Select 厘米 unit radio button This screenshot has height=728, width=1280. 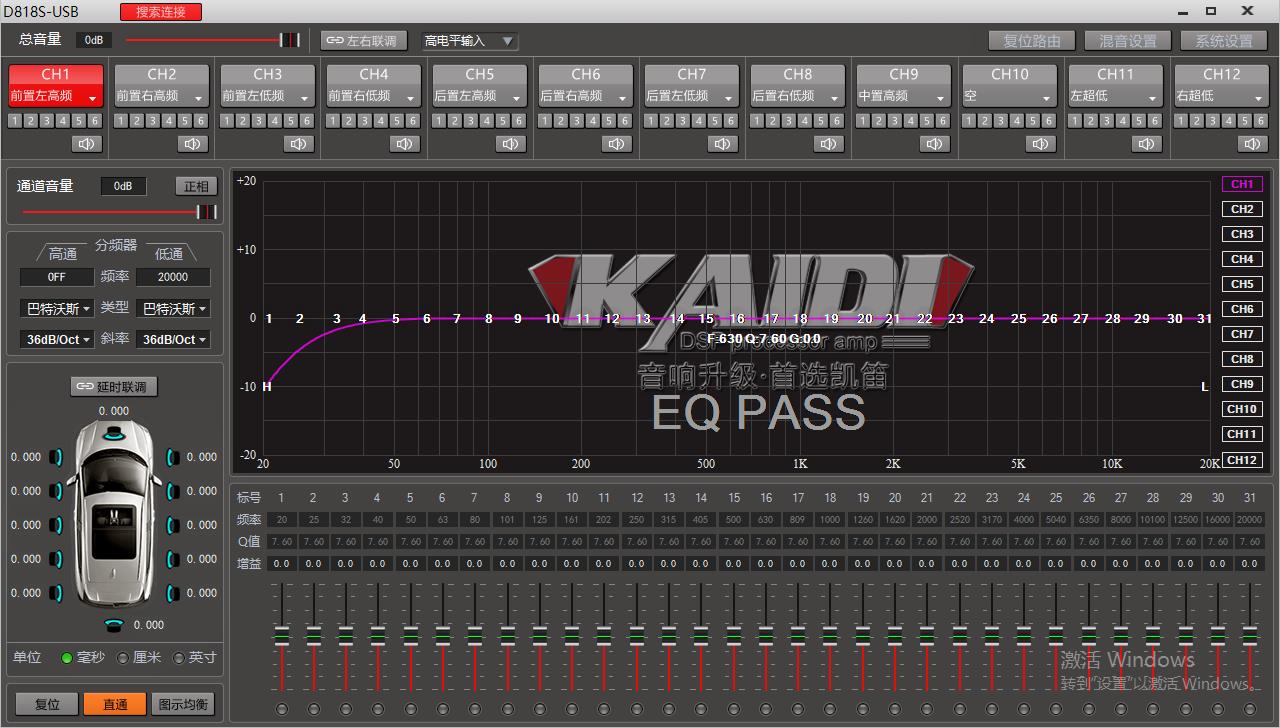tap(123, 658)
